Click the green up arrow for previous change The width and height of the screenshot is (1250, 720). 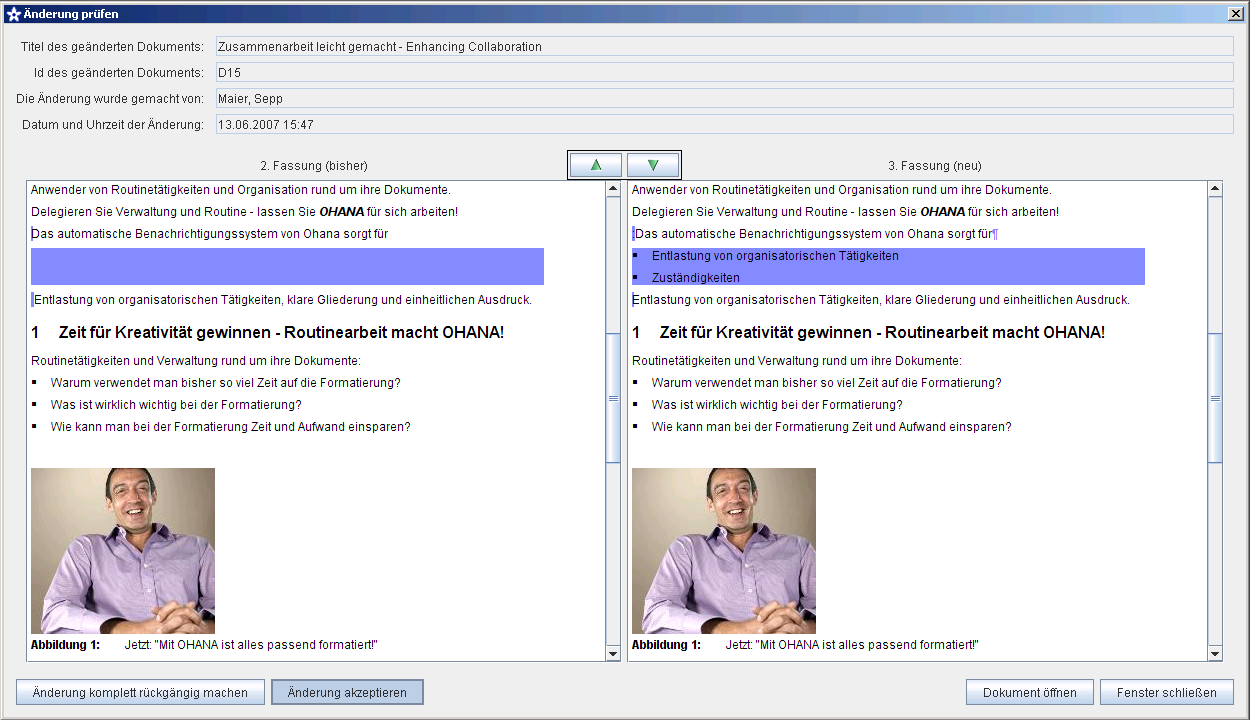point(596,165)
